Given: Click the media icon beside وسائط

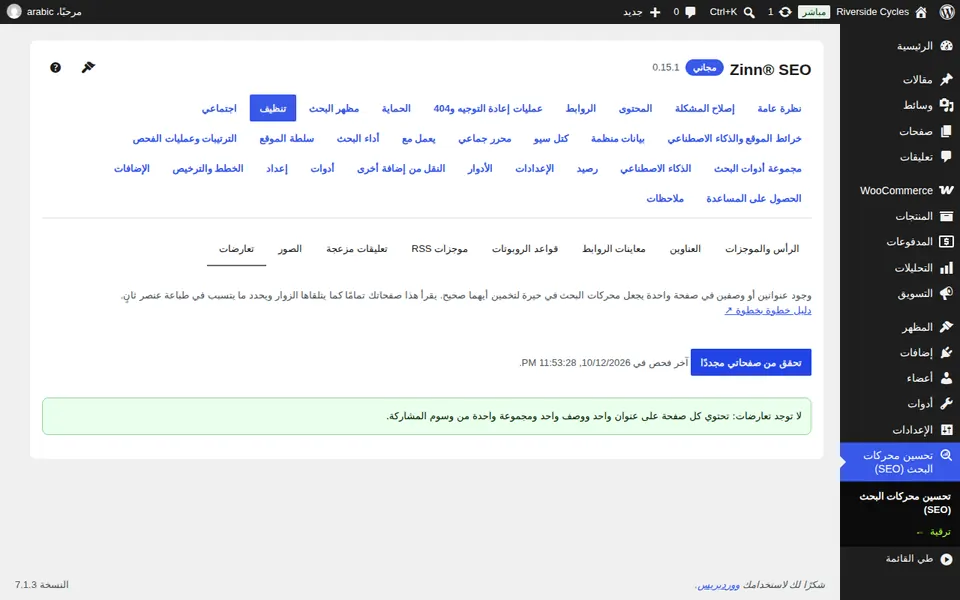Looking at the screenshot, I should (947, 105).
